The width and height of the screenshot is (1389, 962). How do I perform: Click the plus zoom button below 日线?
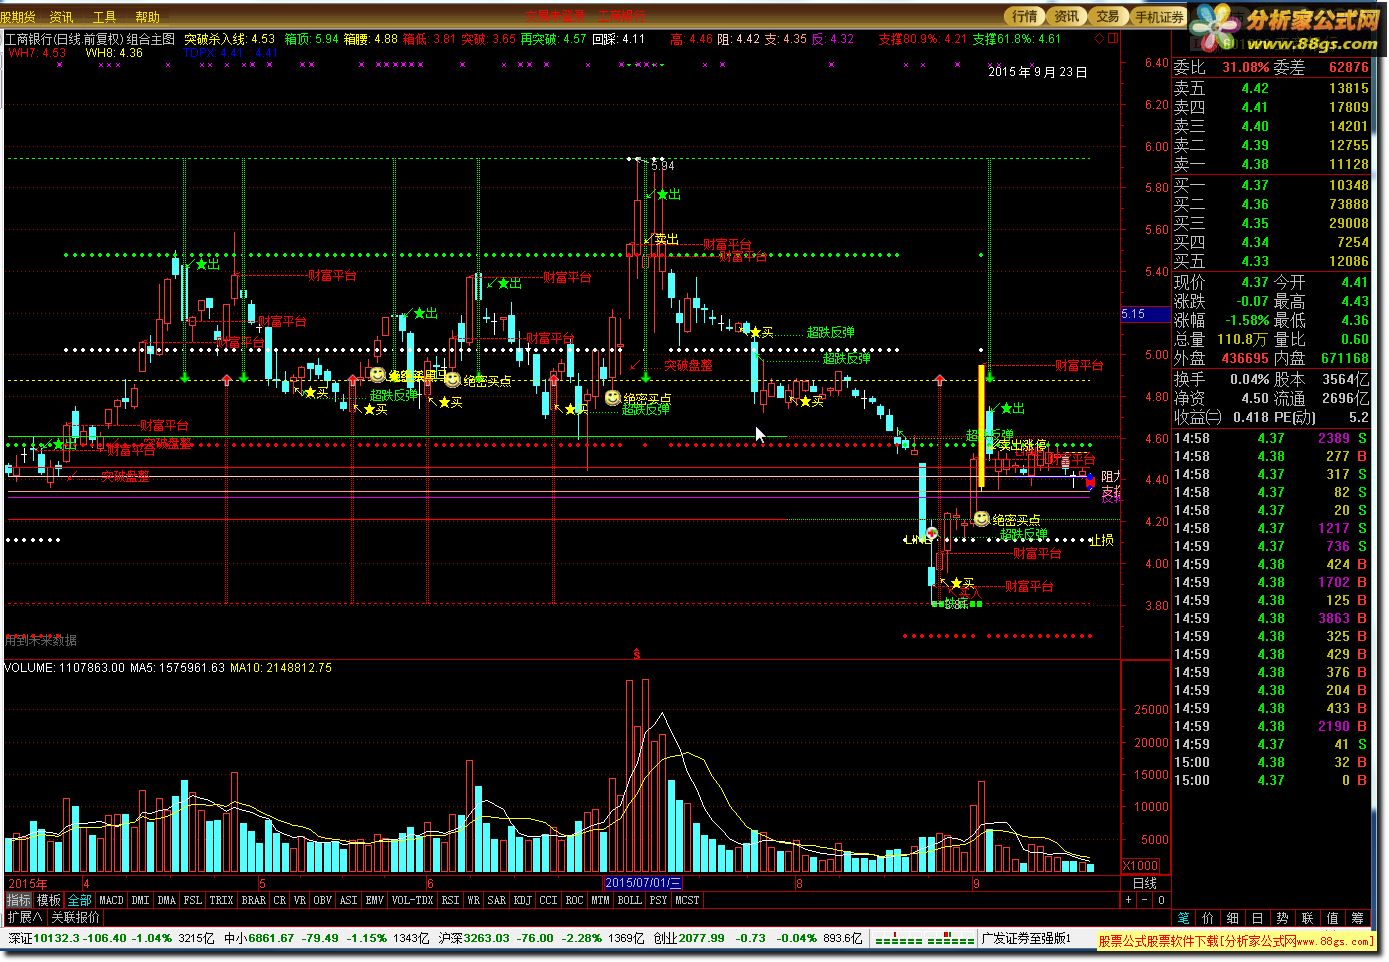(1129, 900)
